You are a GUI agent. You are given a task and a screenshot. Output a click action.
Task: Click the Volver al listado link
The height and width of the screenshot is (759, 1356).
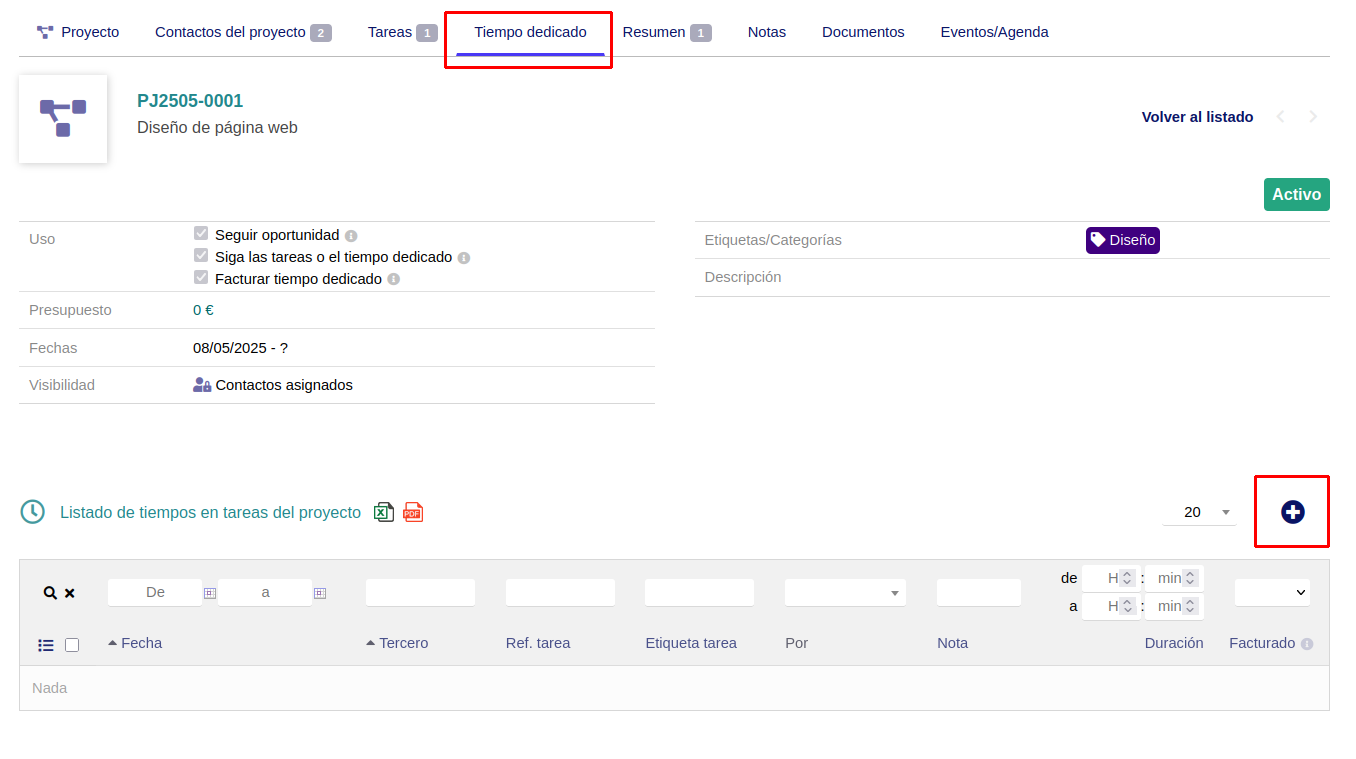click(x=1197, y=117)
